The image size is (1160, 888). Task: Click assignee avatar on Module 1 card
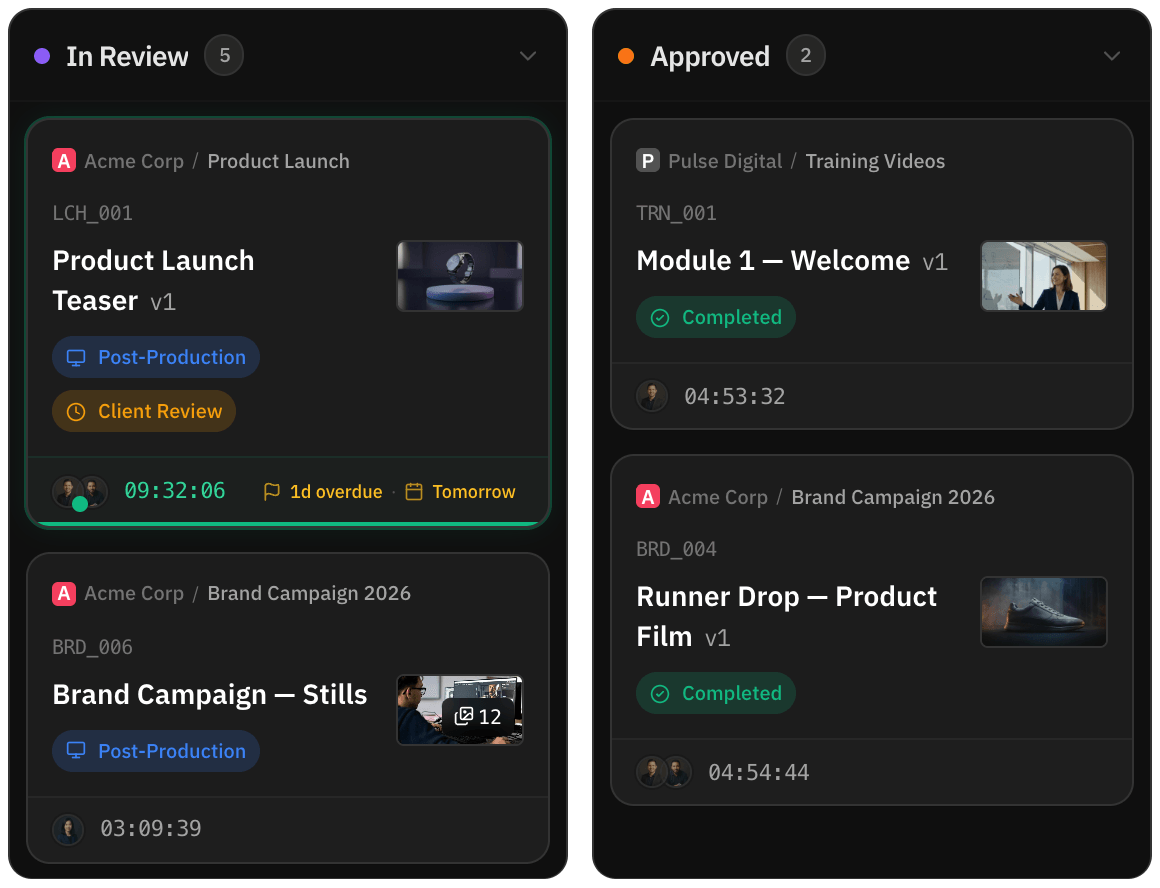pyautogui.click(x=652, y=396)
